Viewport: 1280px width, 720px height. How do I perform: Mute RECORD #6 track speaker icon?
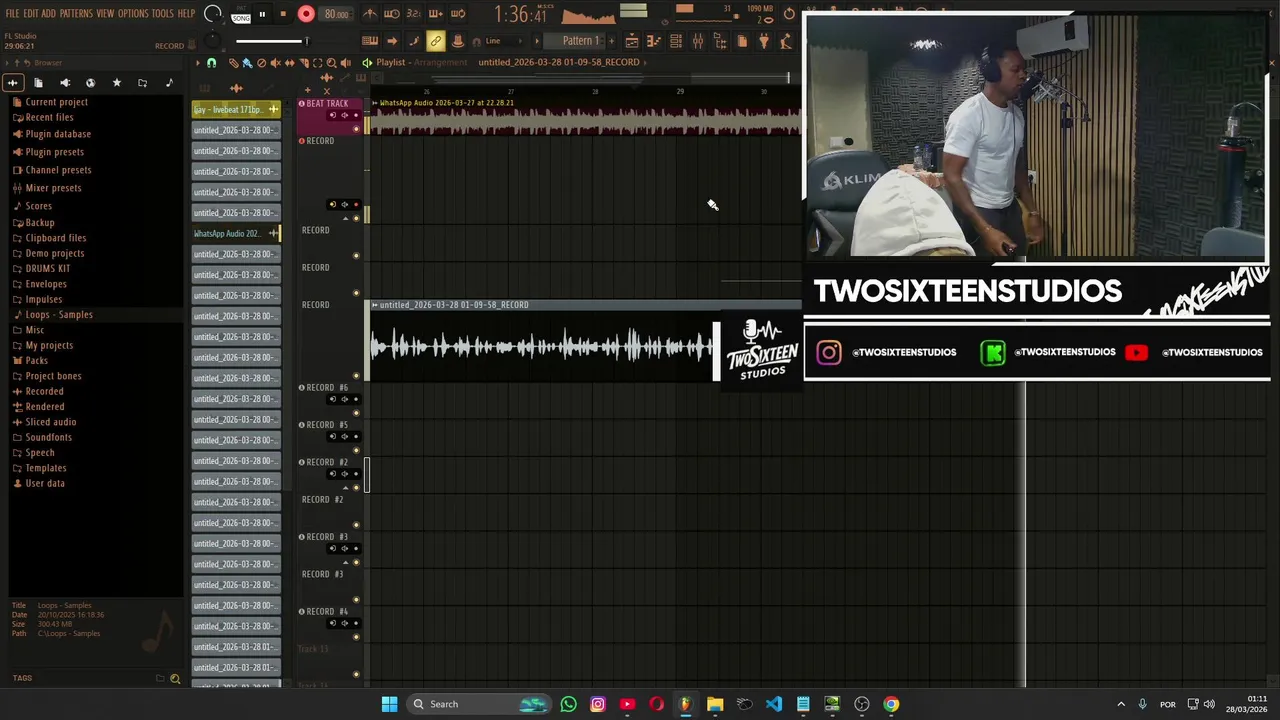345,399
